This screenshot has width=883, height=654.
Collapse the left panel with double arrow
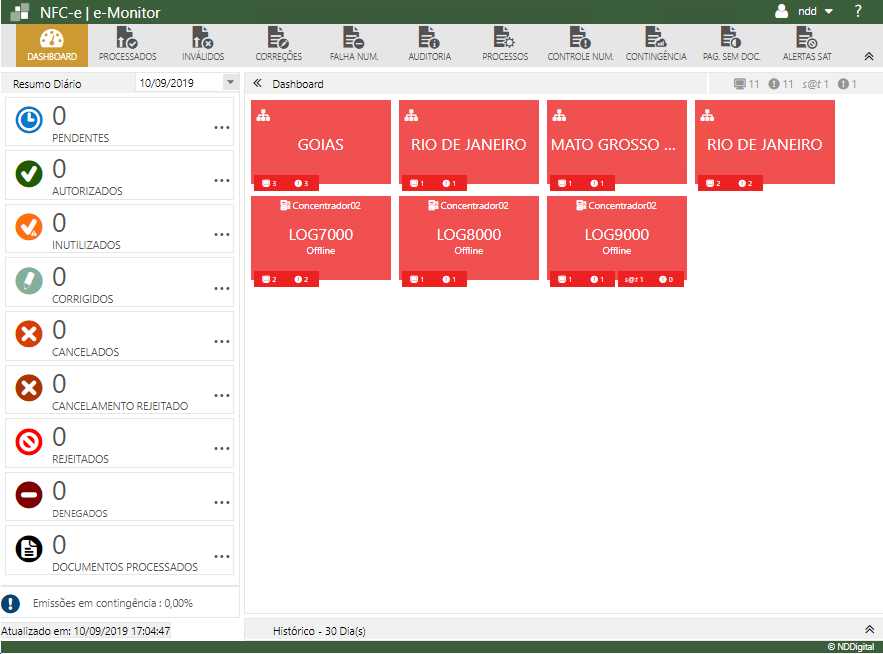pos(257,84)
